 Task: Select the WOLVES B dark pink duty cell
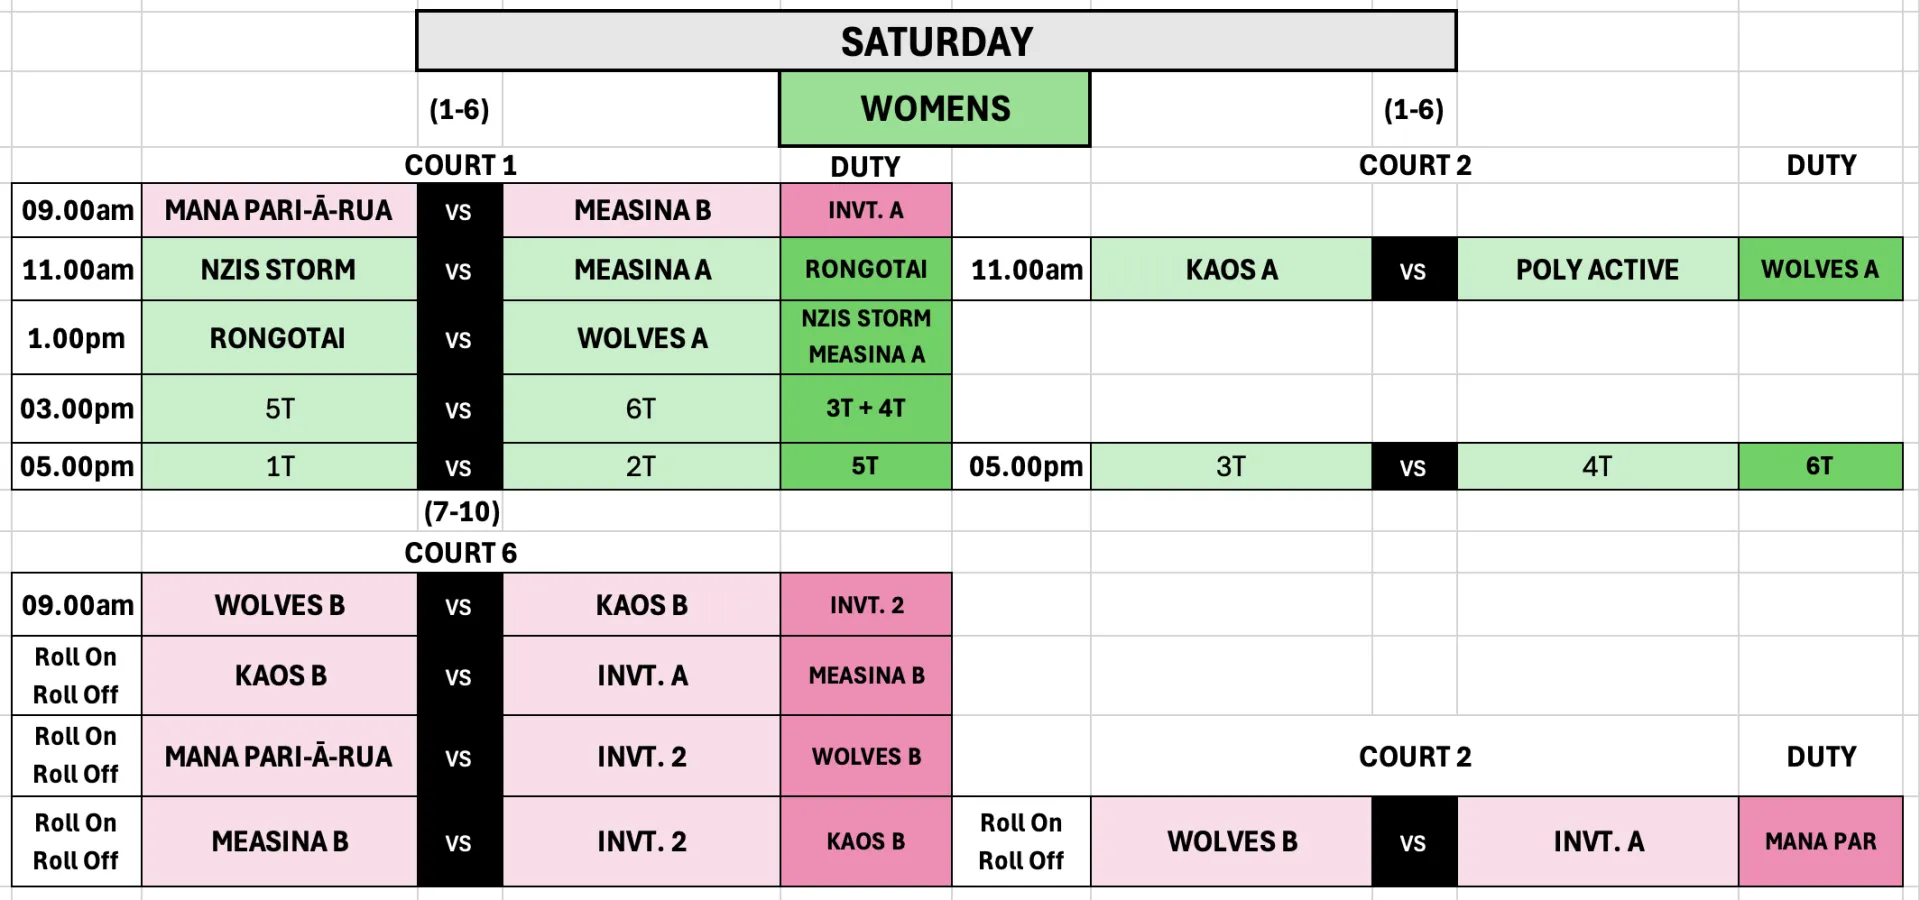click(866, 757)
